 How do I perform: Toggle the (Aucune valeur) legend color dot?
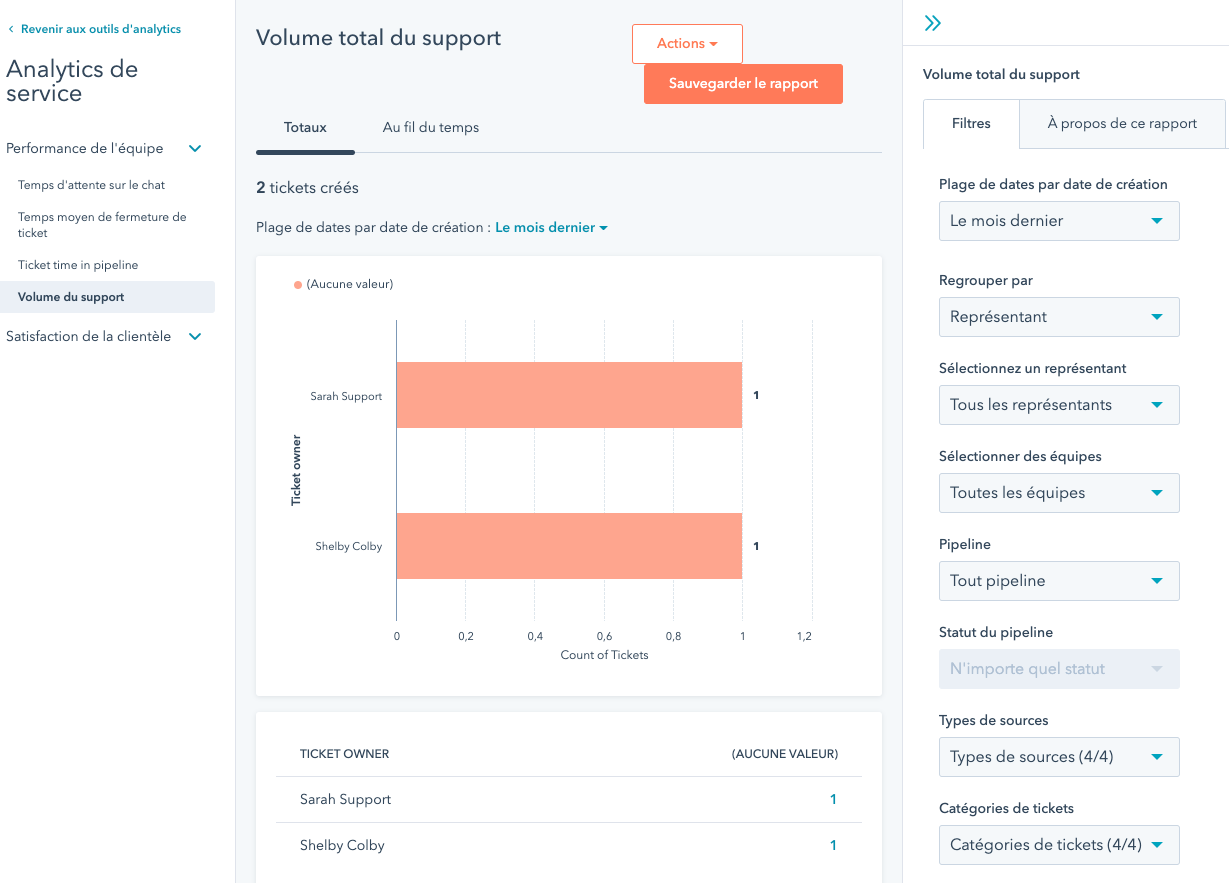point(298,285)
